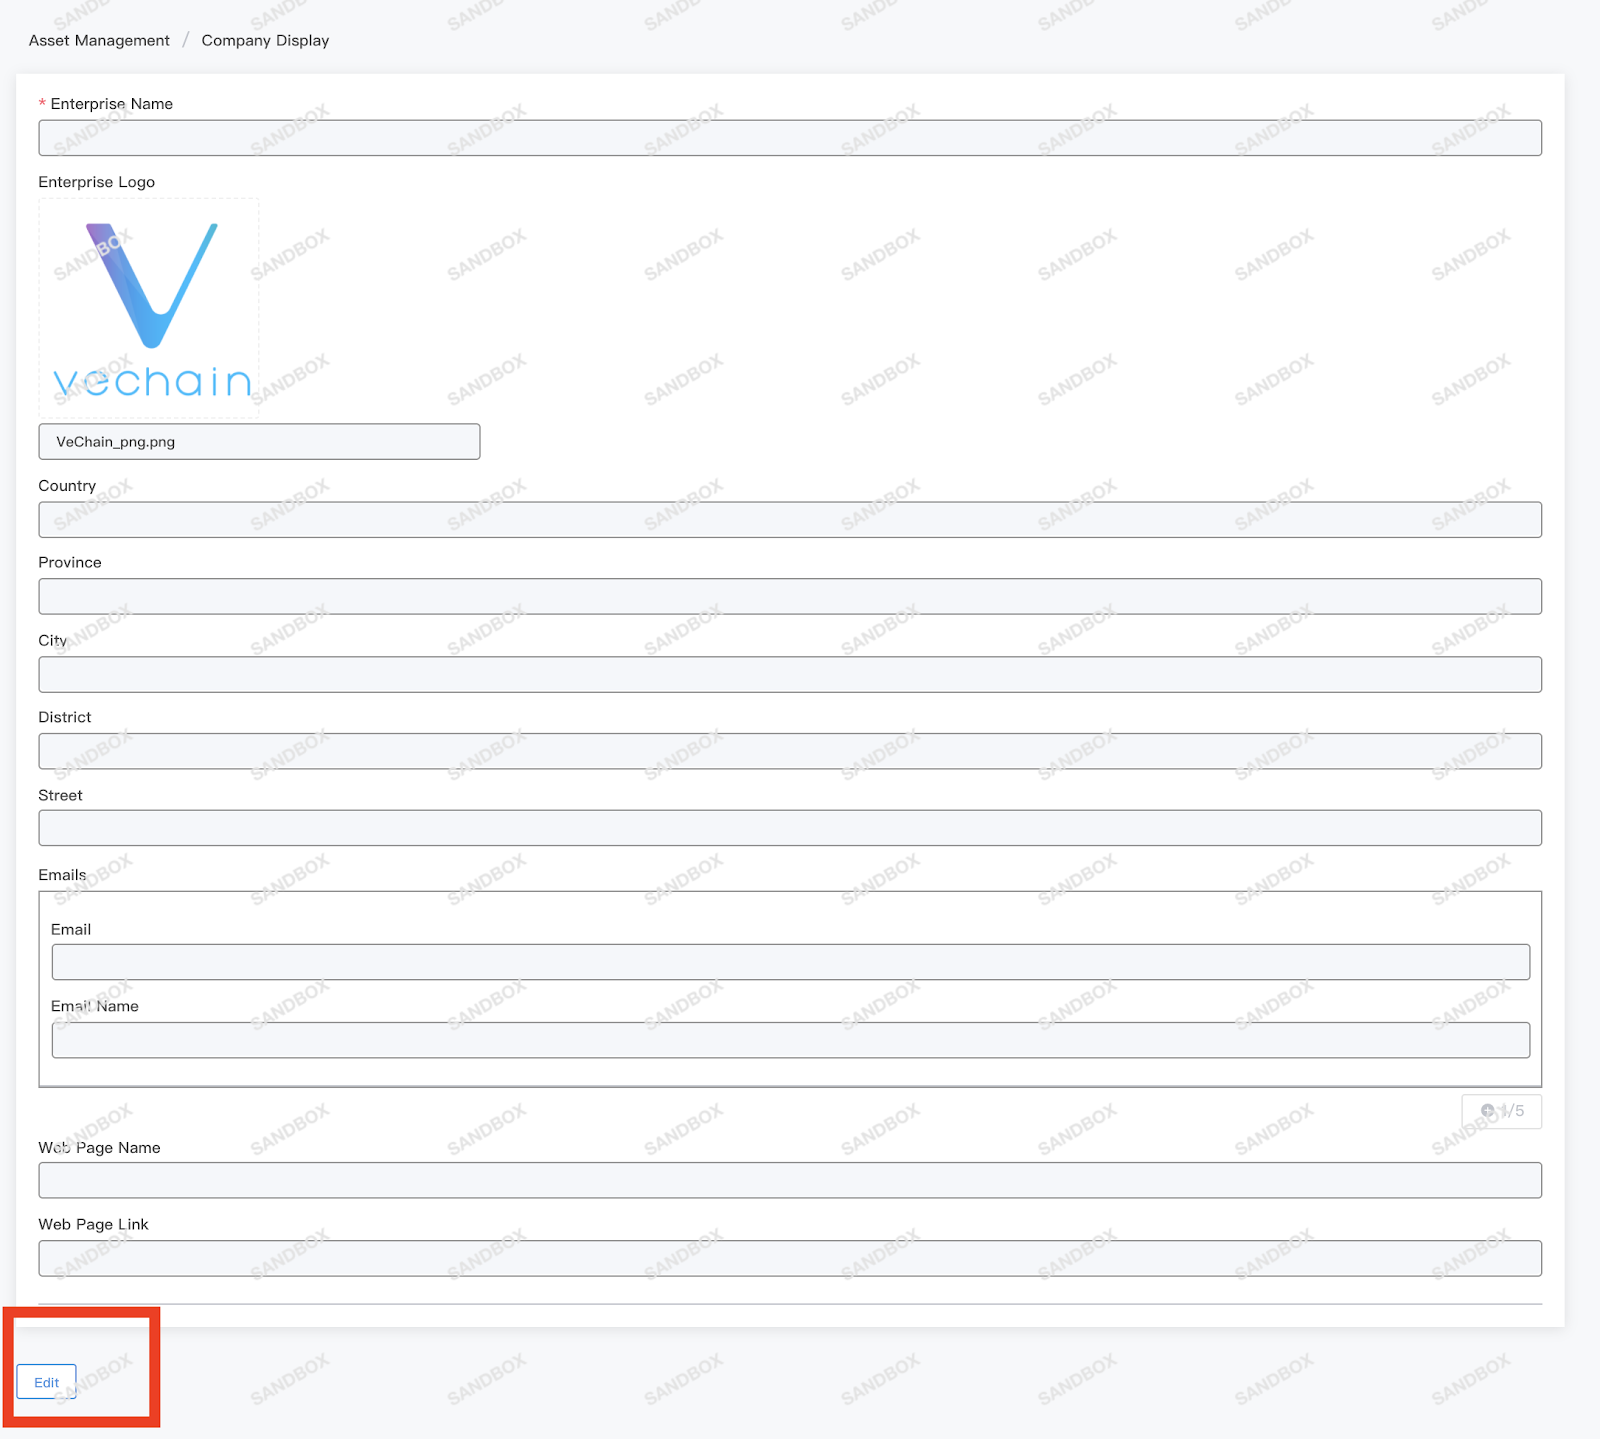Focus the City input field
Viewport: 1600px width, 1439px height.
pos(790,674)
